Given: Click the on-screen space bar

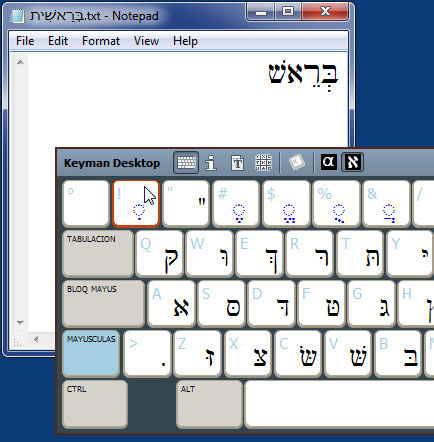Looking at the screenshot, I should [339, 404].
